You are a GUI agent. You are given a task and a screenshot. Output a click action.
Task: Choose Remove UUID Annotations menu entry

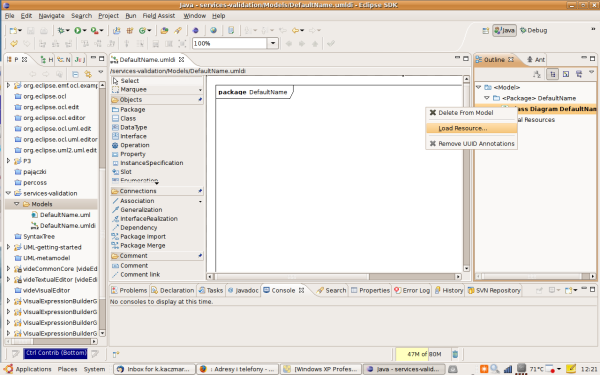point(471,143)
